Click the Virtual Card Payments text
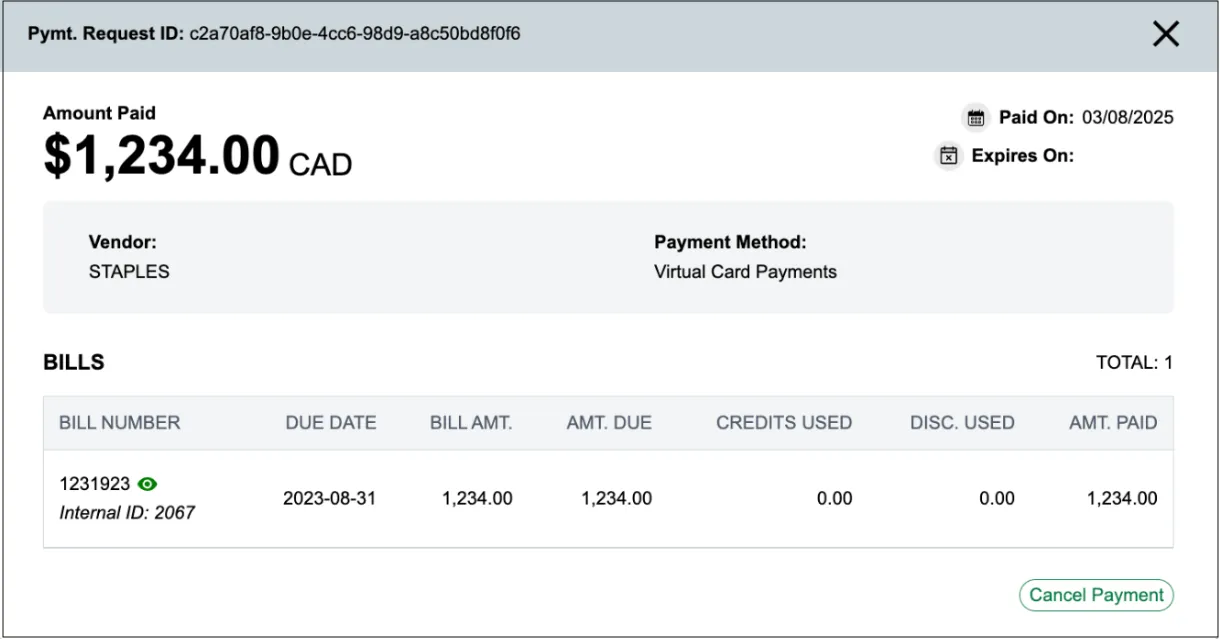Image resolution: width=1220 pixels, height=639 pixels. [745, 272]
